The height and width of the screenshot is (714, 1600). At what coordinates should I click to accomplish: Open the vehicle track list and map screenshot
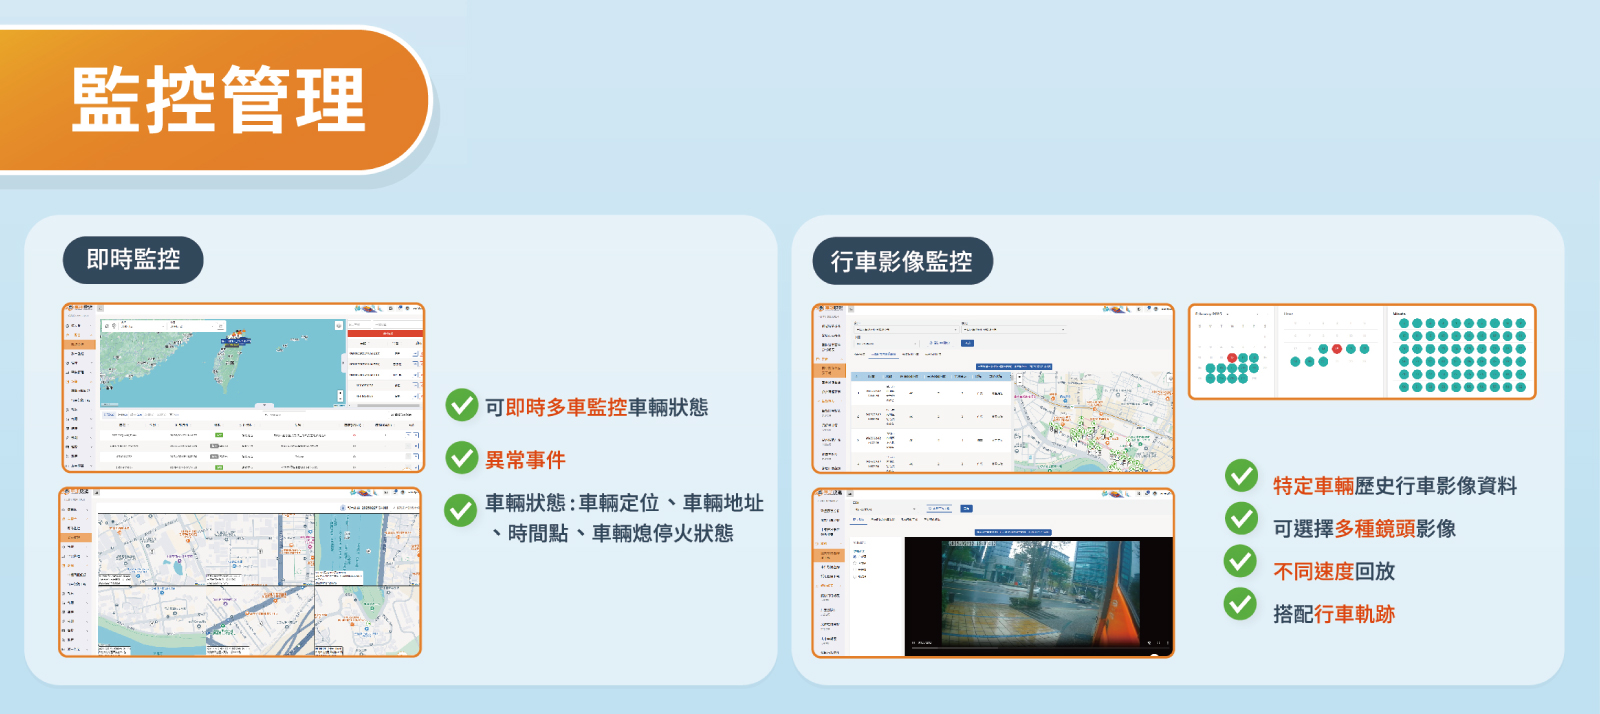(992, 388)
